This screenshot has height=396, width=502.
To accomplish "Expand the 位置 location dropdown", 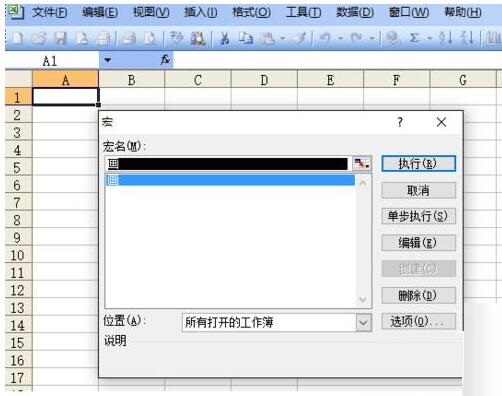I will click(x=363, y=322).
